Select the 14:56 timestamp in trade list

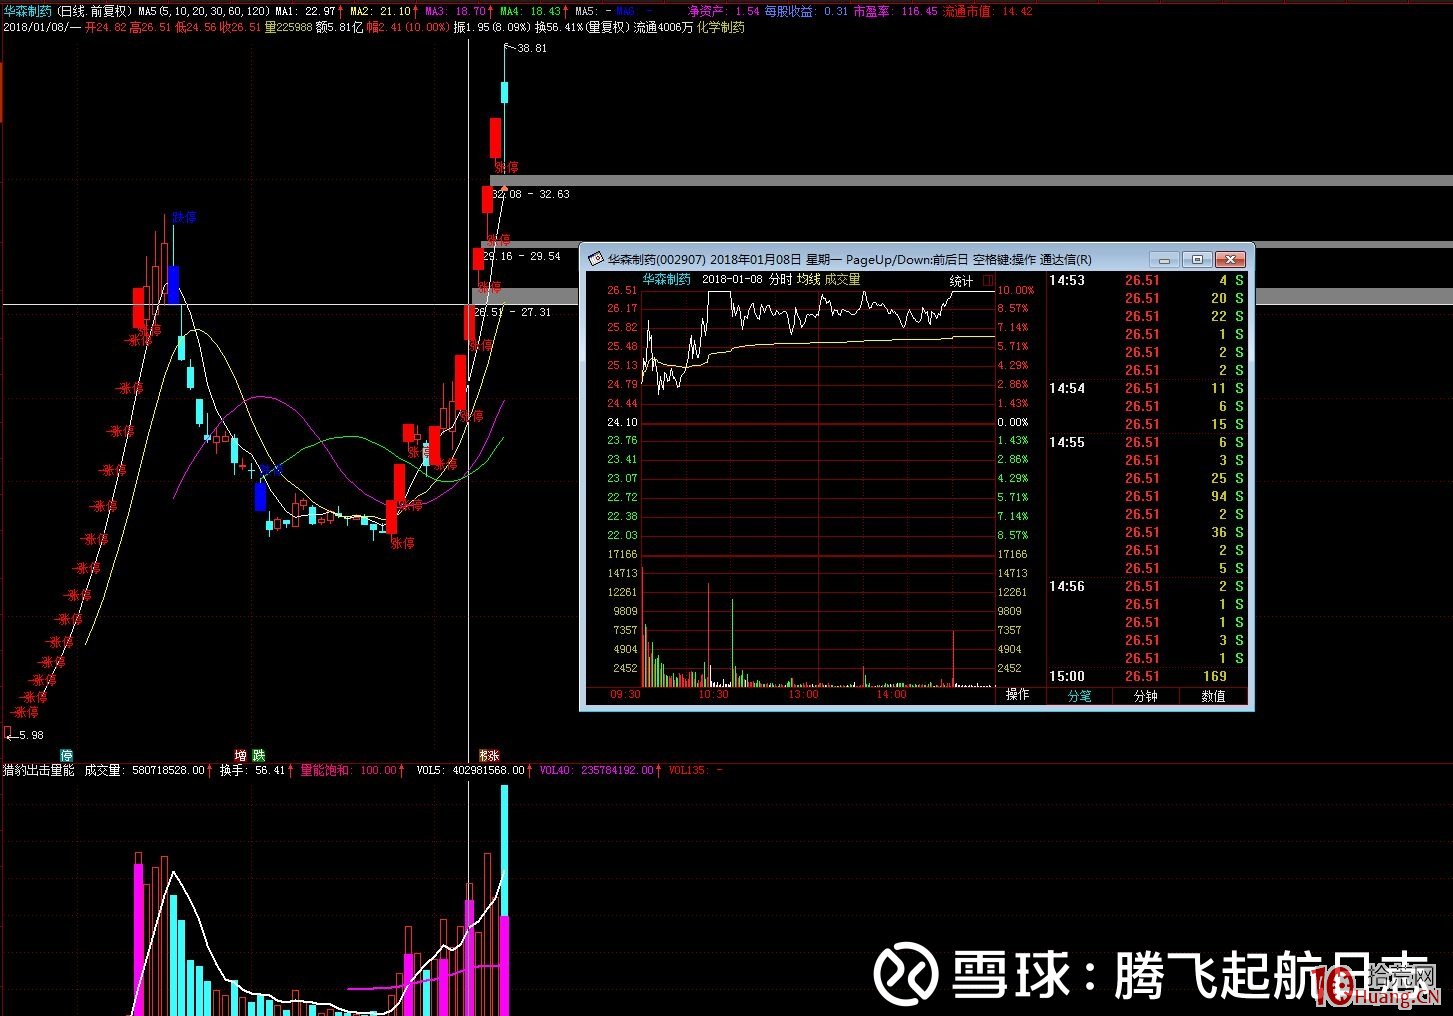(x=1067, y=586)
